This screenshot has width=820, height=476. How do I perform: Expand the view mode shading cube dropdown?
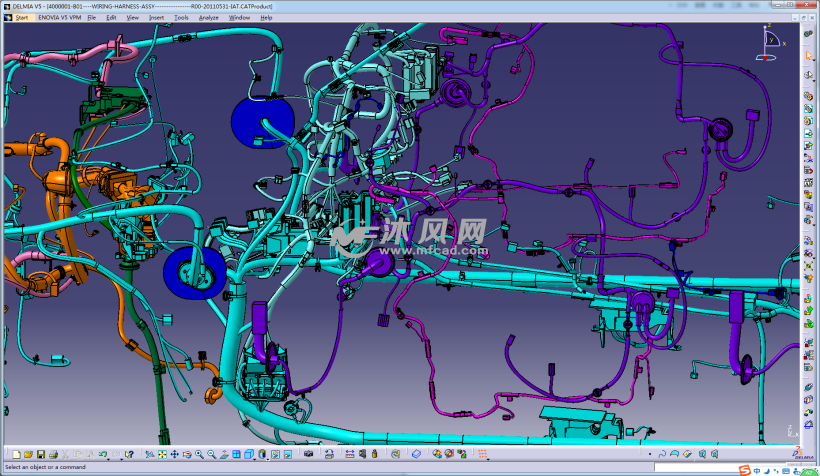(256, 458)
